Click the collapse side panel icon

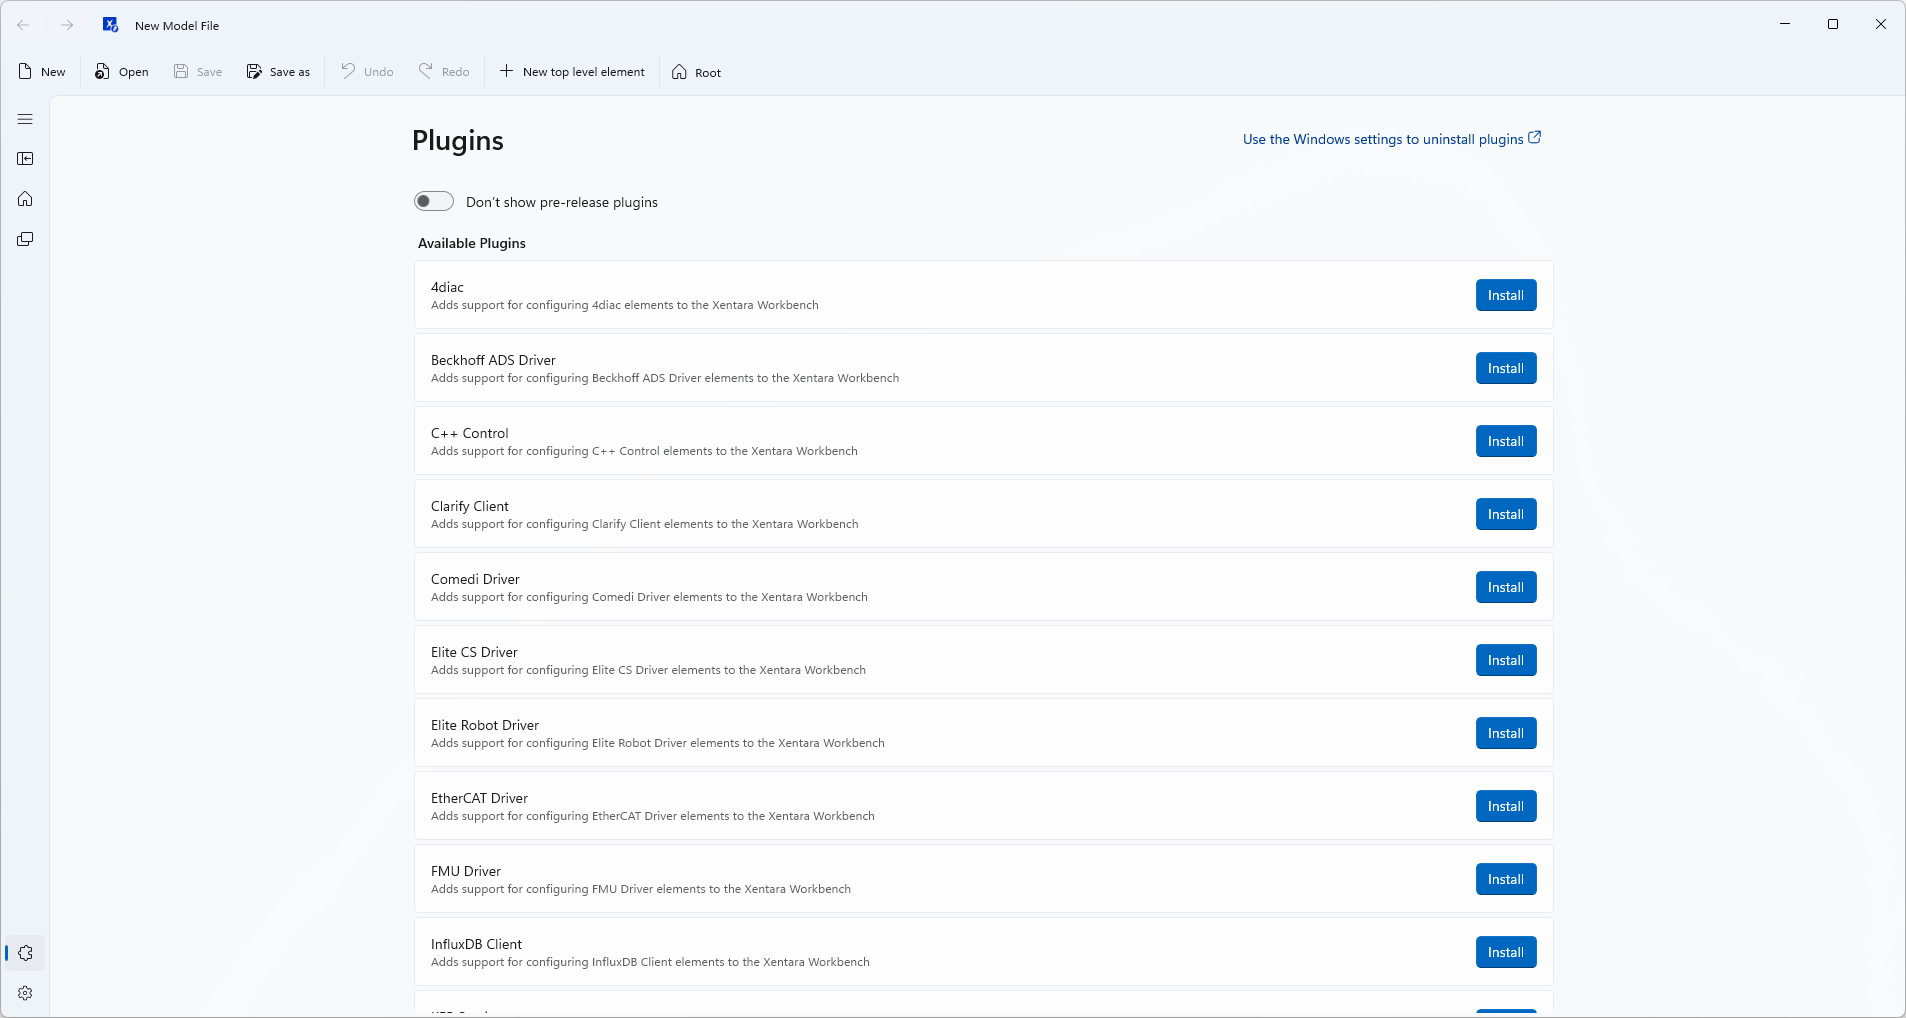click(25, 158)
